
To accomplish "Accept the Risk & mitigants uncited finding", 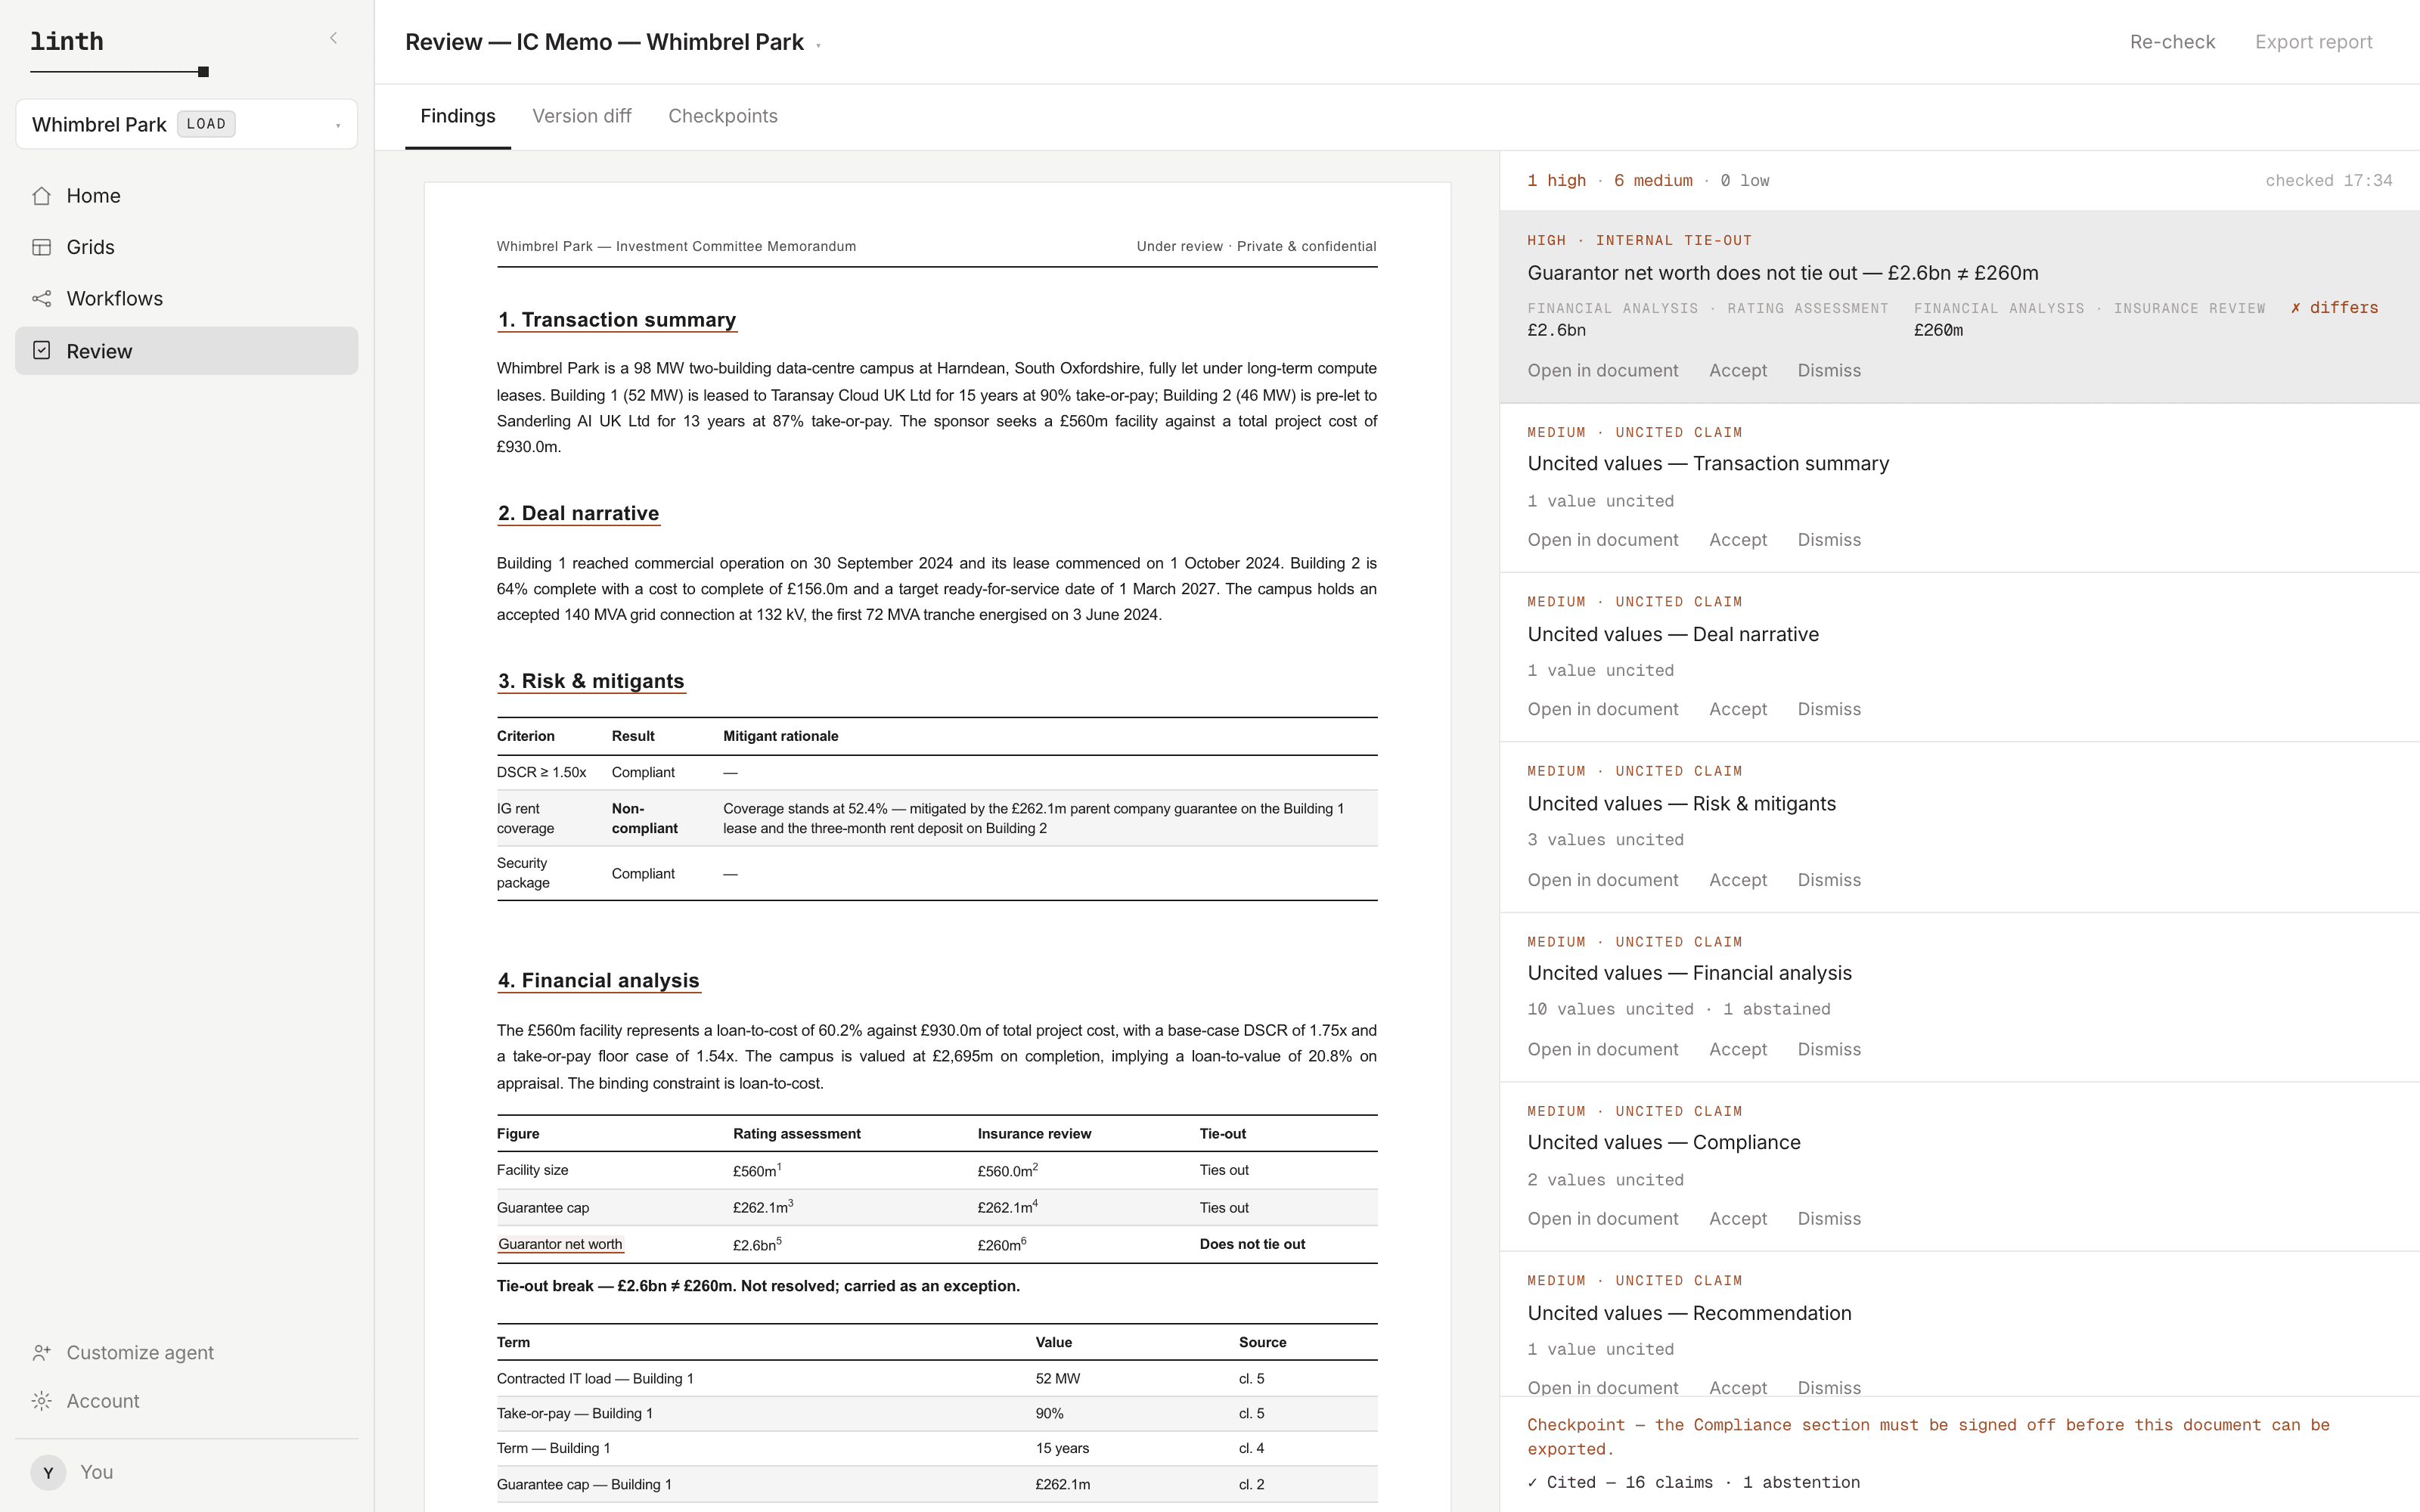I will pos(1738,880).
